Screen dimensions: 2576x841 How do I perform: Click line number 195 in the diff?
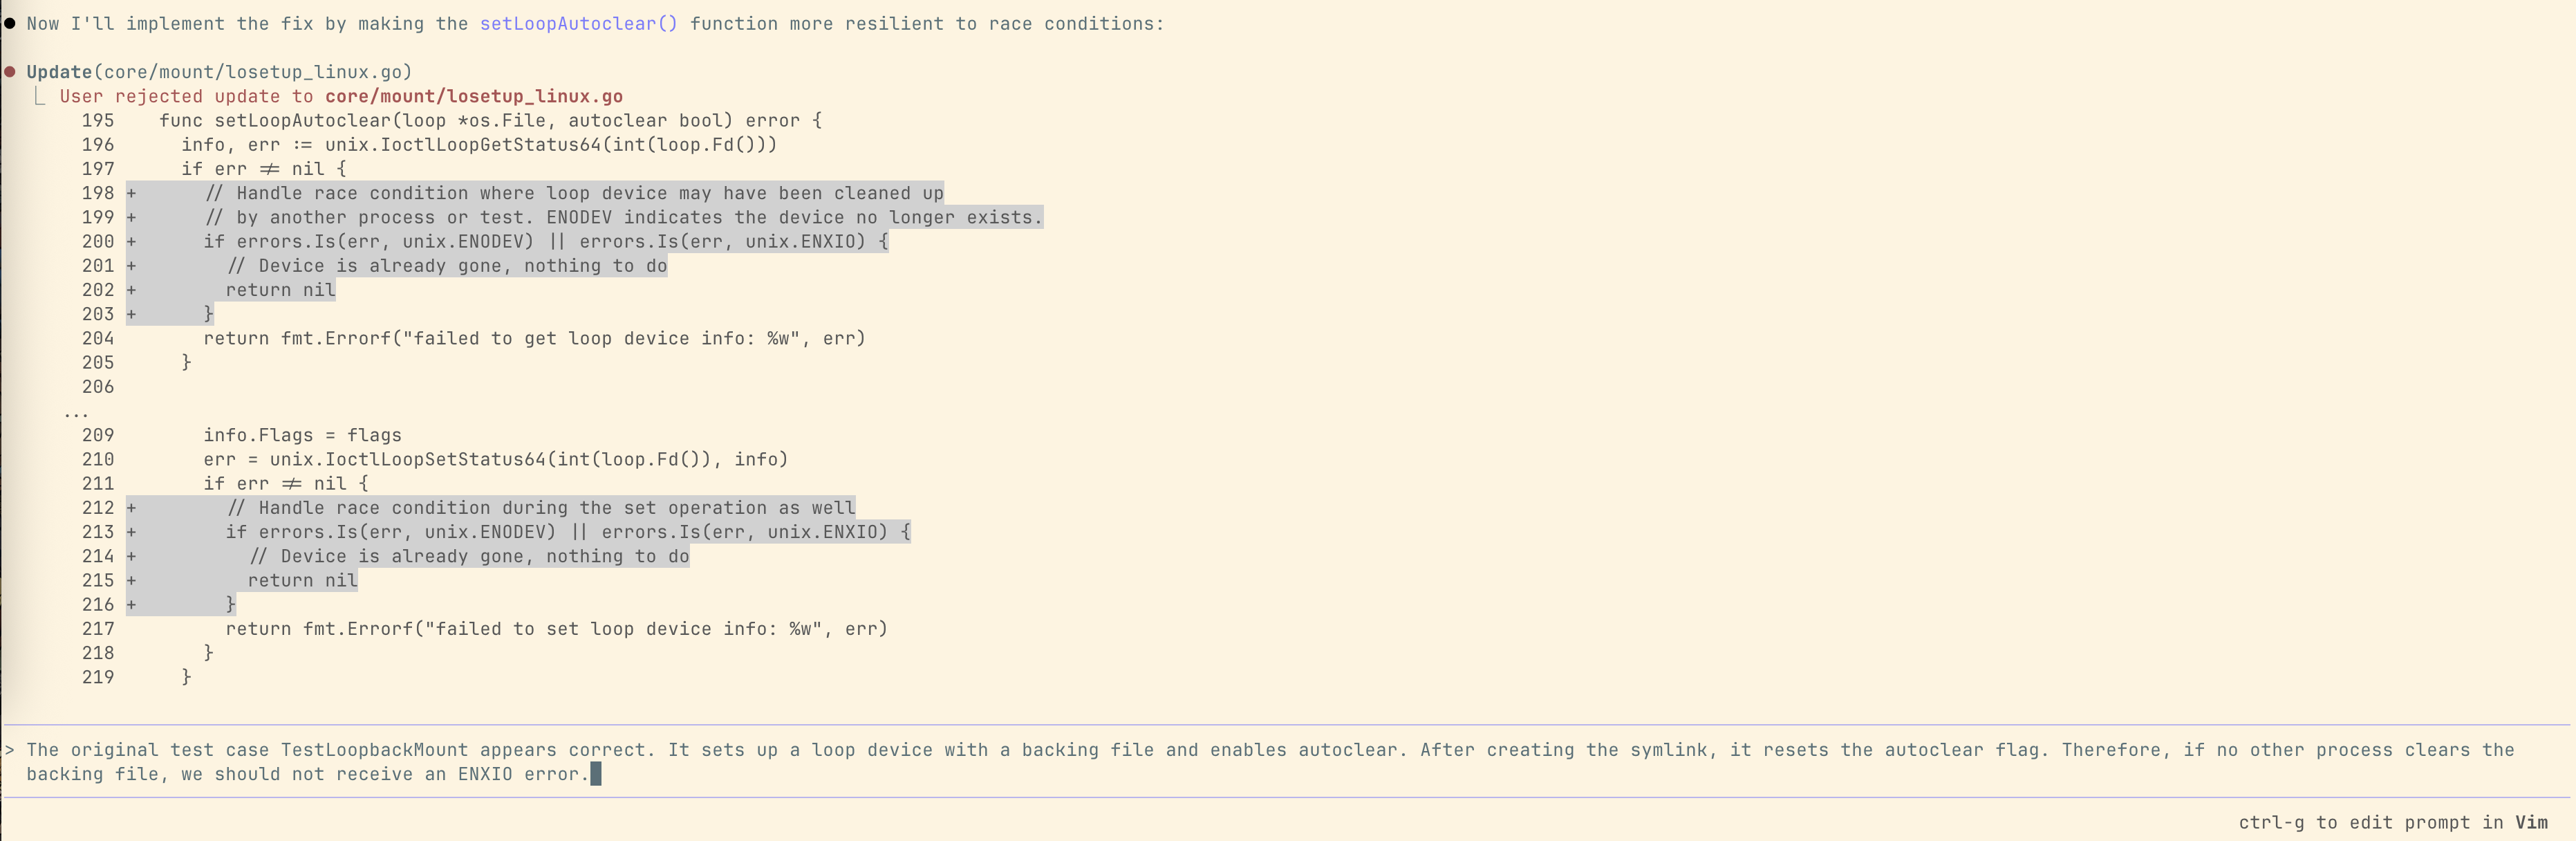98,120
